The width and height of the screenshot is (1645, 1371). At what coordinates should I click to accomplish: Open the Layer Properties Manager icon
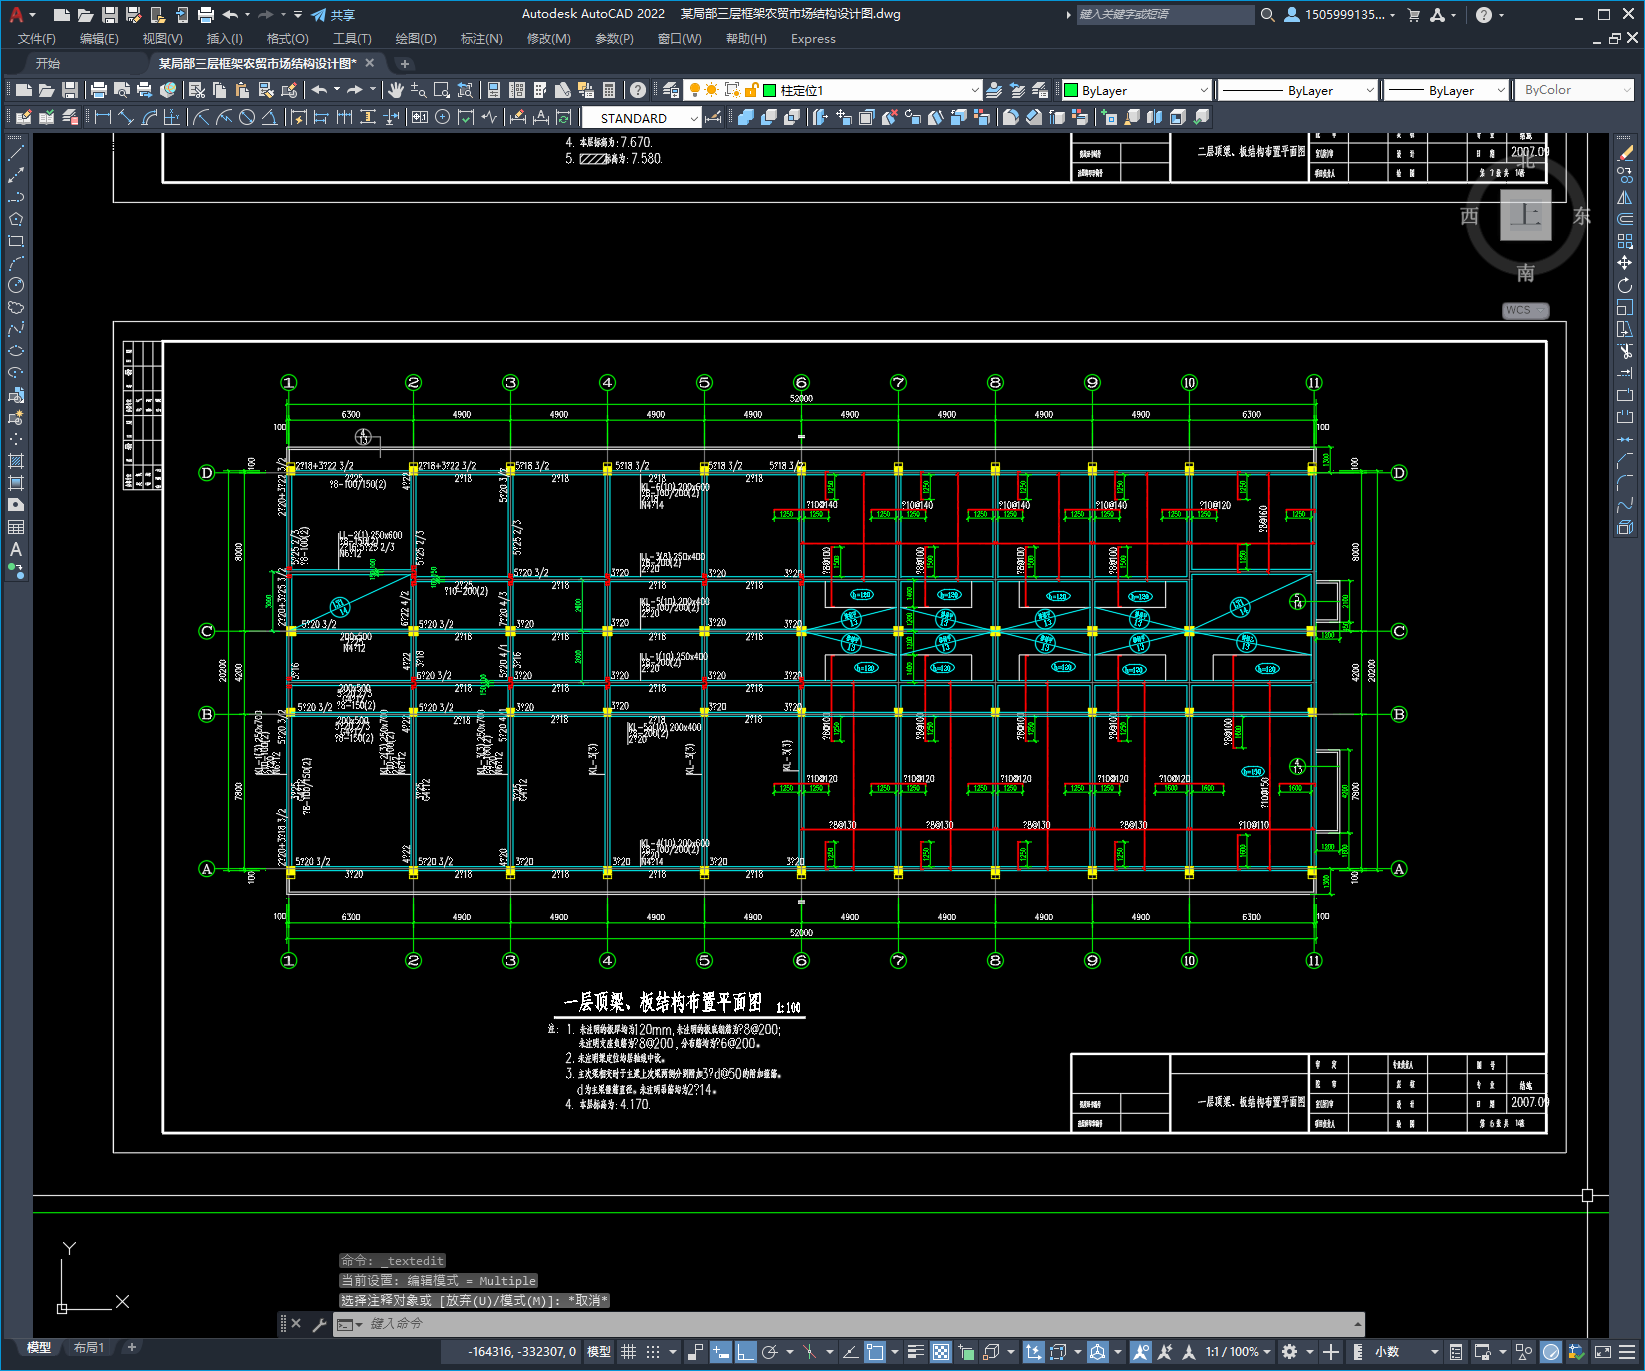671,90
